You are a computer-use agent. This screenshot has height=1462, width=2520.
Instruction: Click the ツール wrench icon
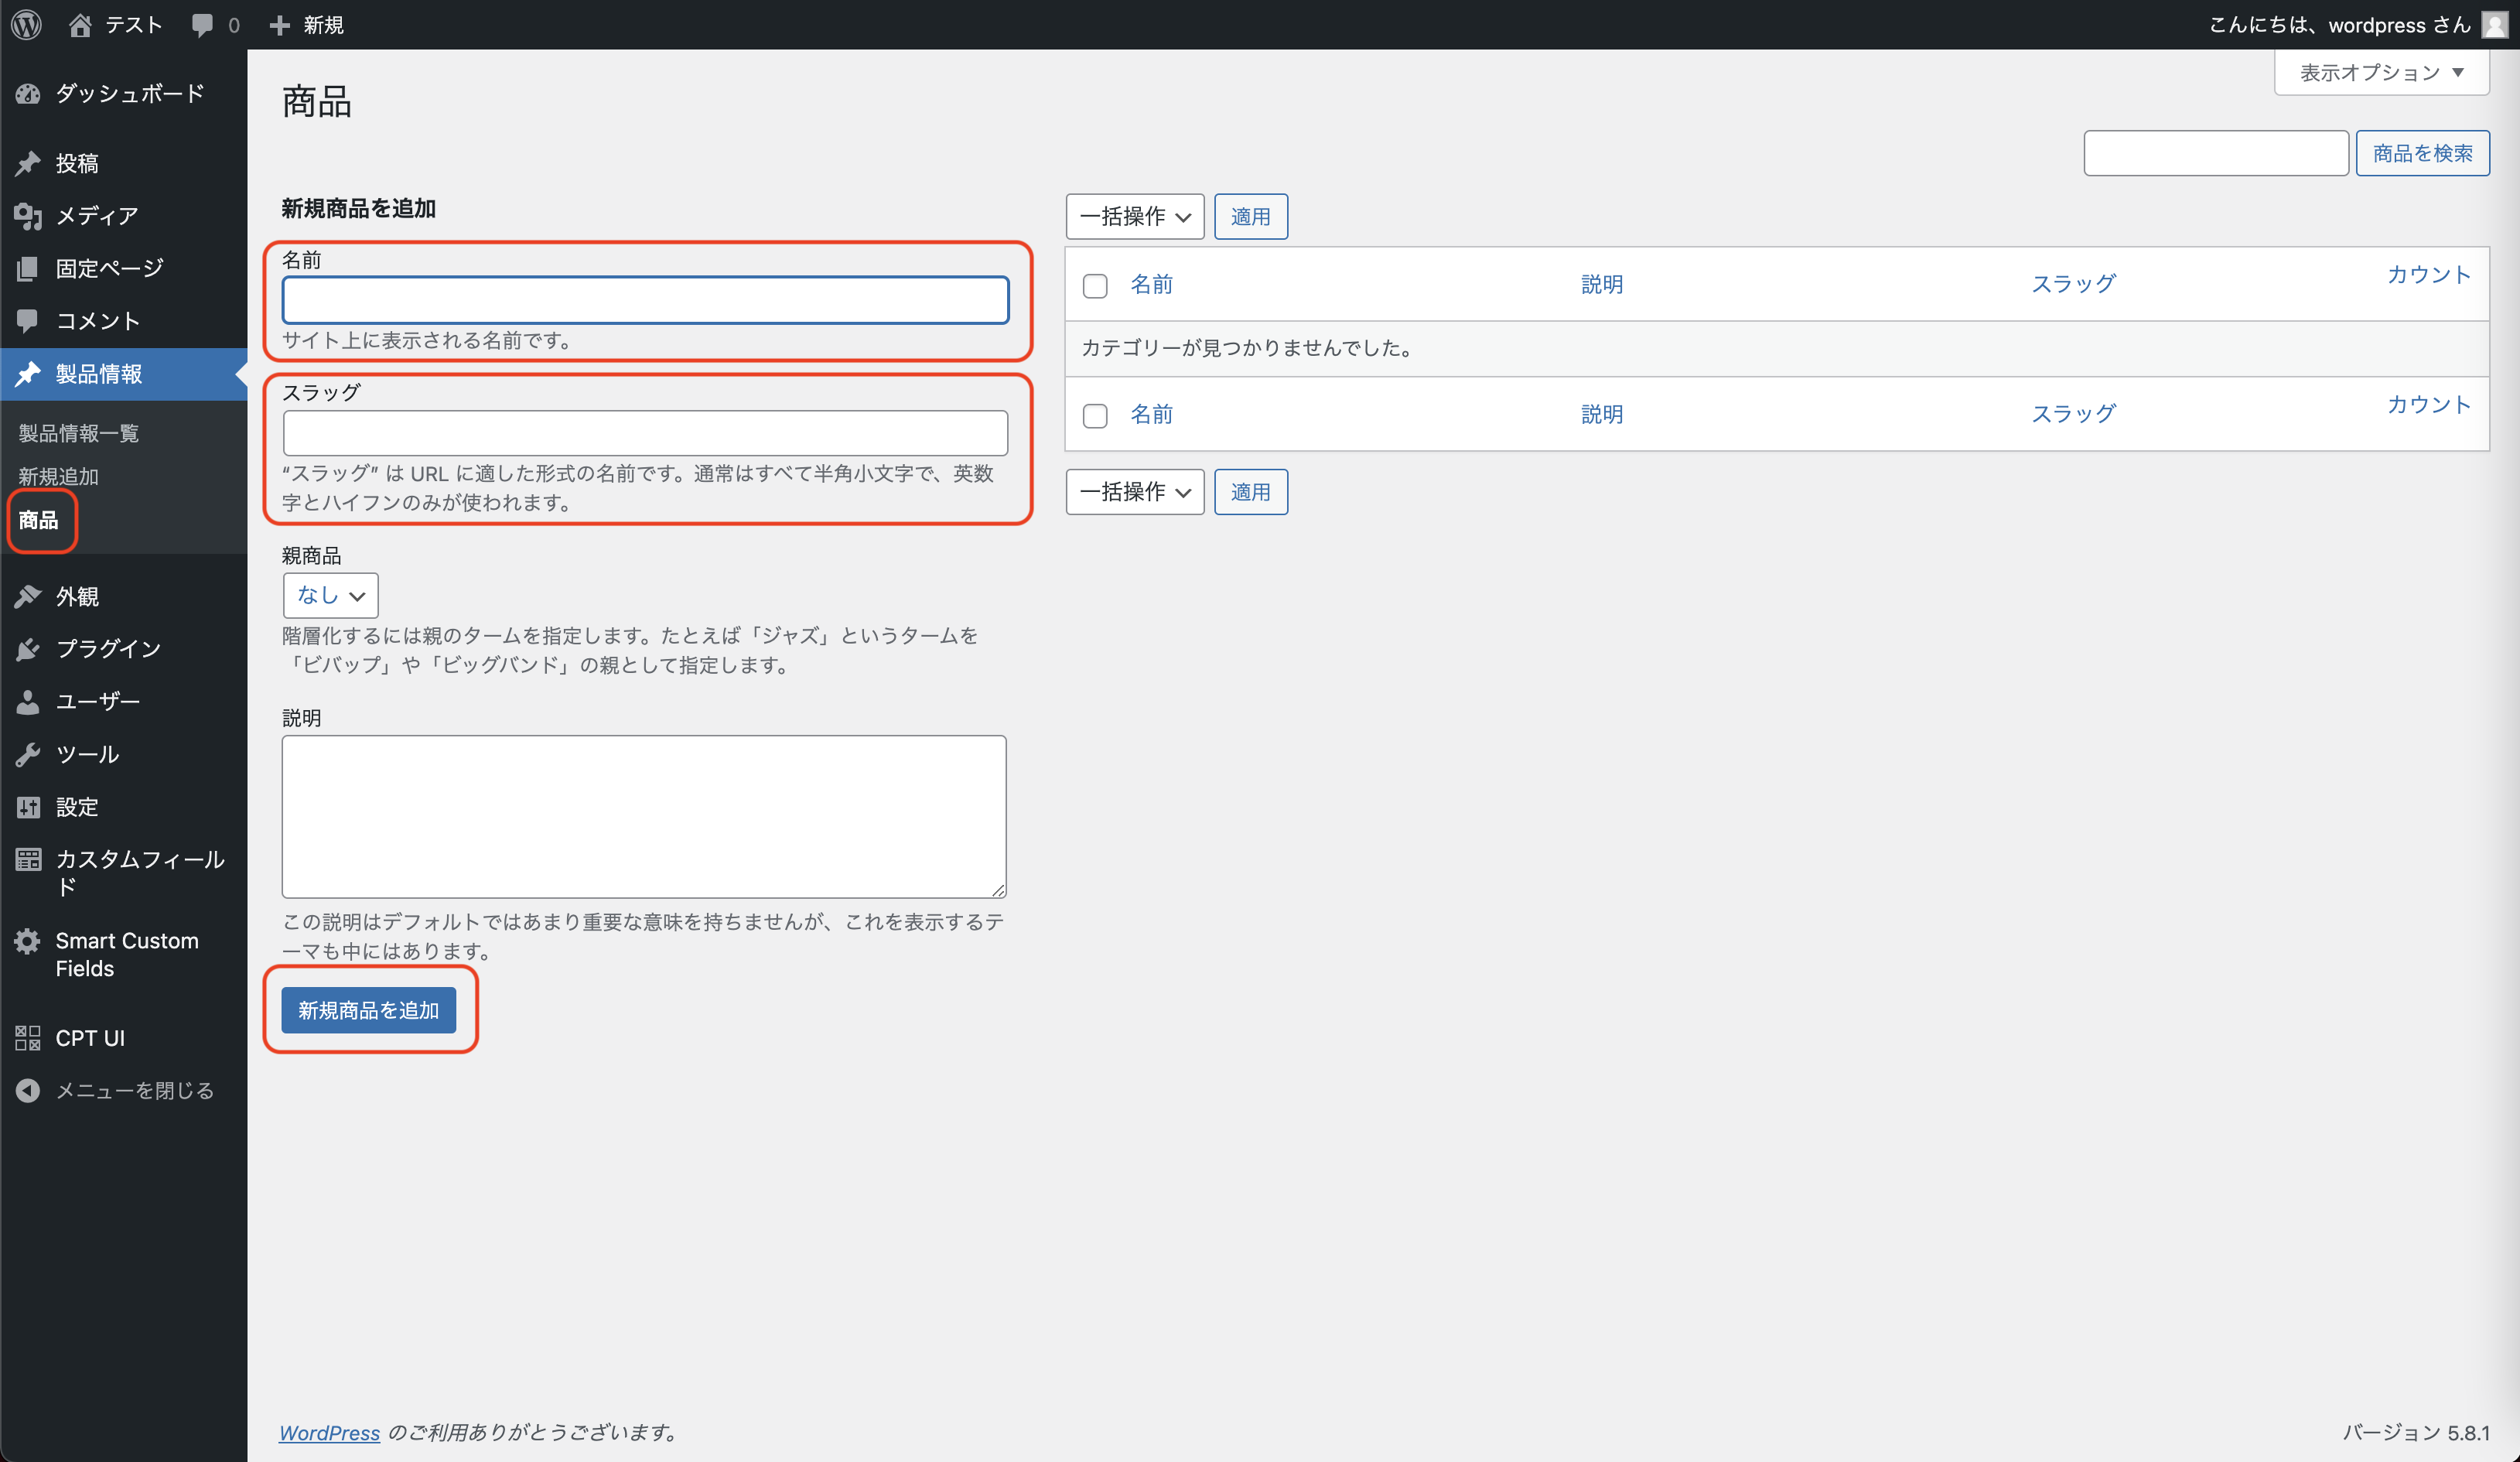(28, 755)
